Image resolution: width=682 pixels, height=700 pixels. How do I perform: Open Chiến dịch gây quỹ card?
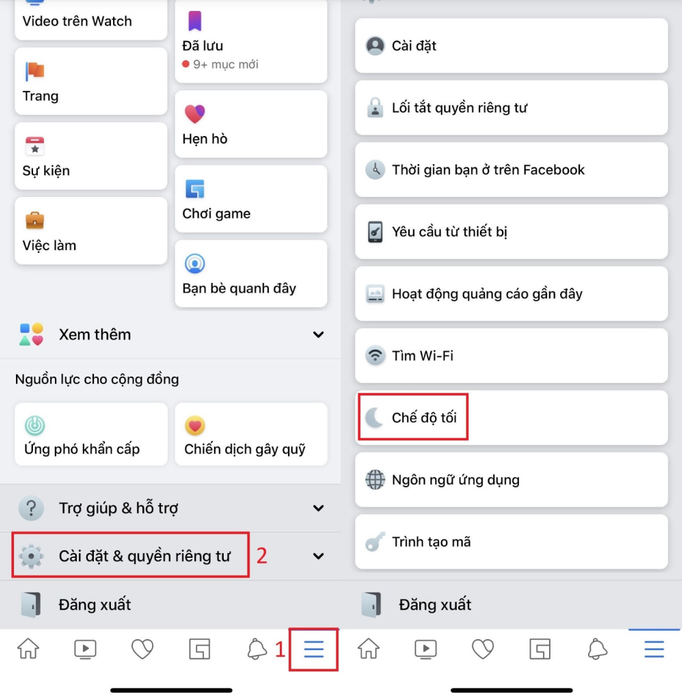tap(251, 434)
